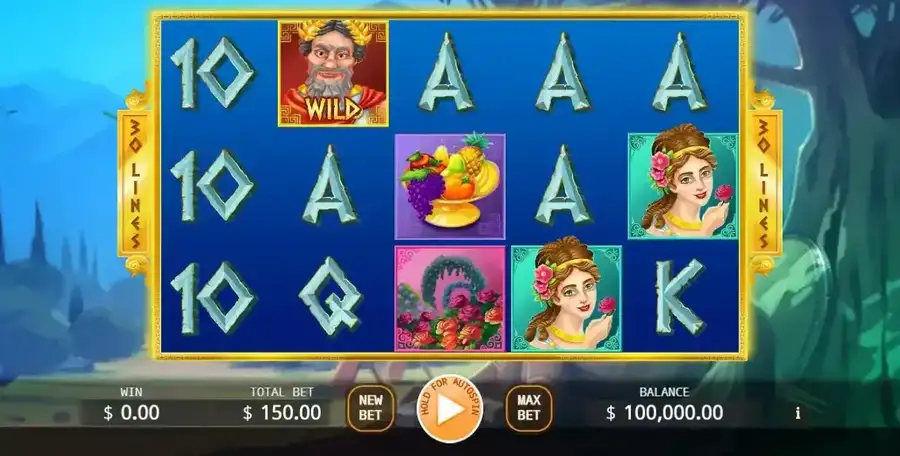The height and width of the screenshot is (456, 900).
Task: Click the goddess symbol in the bottom row
Action: [x=566, y=299]
